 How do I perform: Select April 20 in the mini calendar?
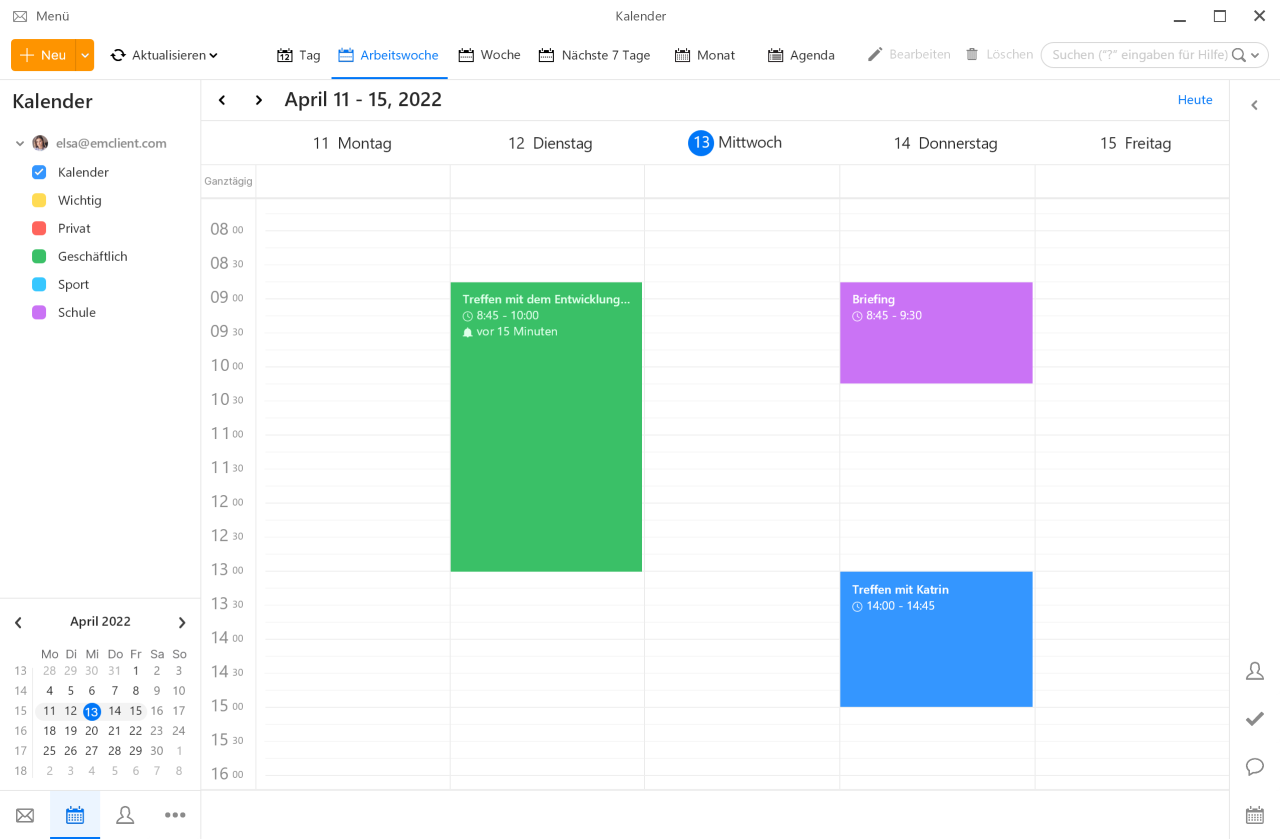(x=91, y=730)
